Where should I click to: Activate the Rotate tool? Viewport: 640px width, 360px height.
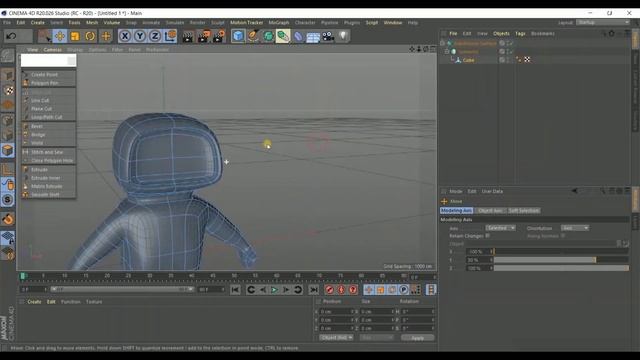click(x=90, y=36)
